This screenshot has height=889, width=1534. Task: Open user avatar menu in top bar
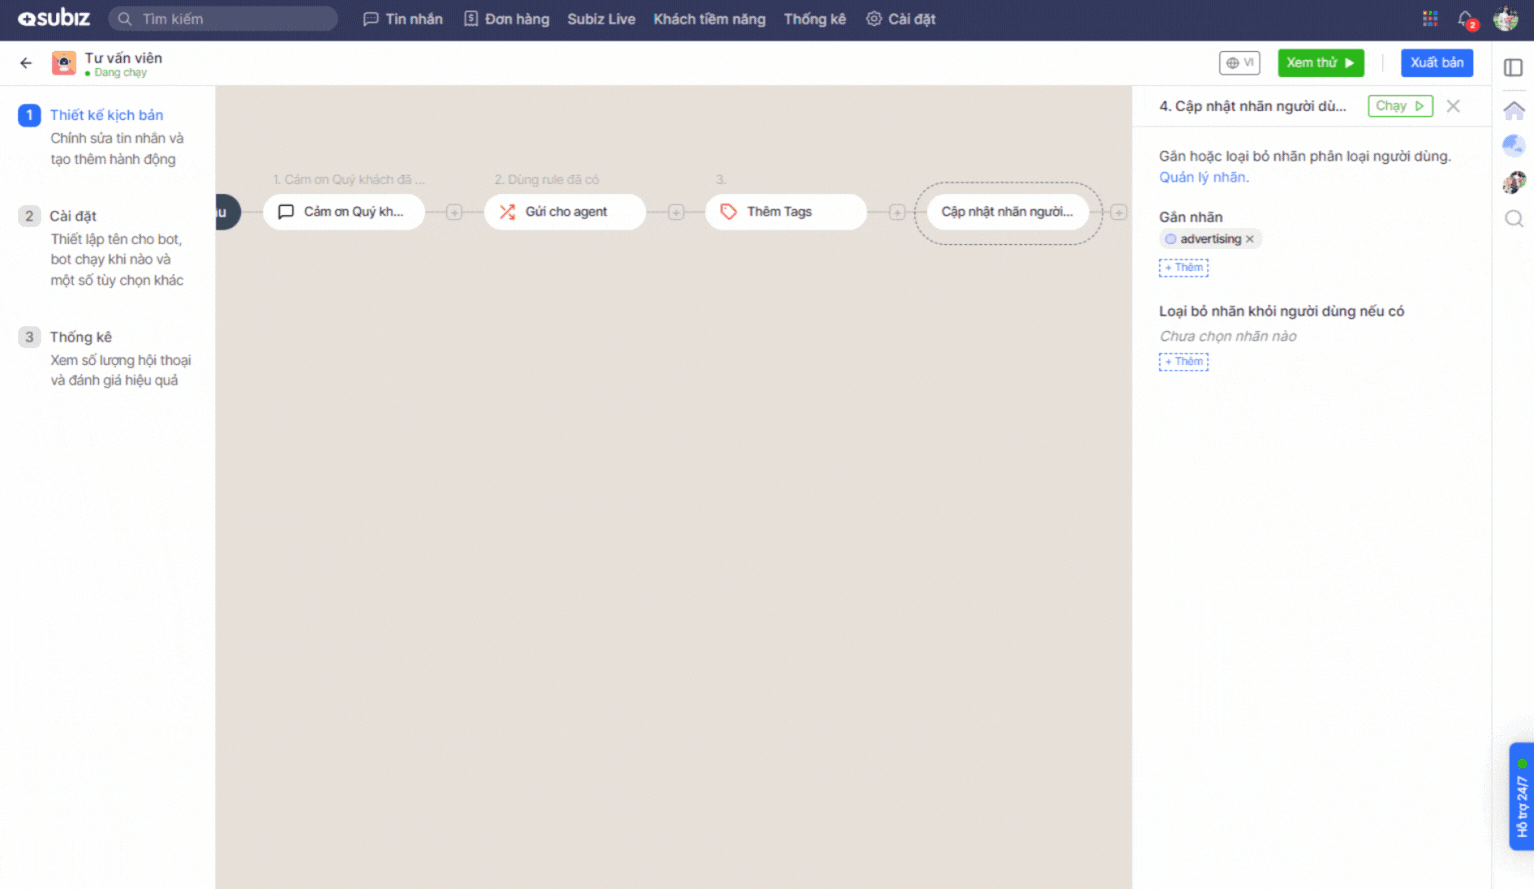(1505, 19)
